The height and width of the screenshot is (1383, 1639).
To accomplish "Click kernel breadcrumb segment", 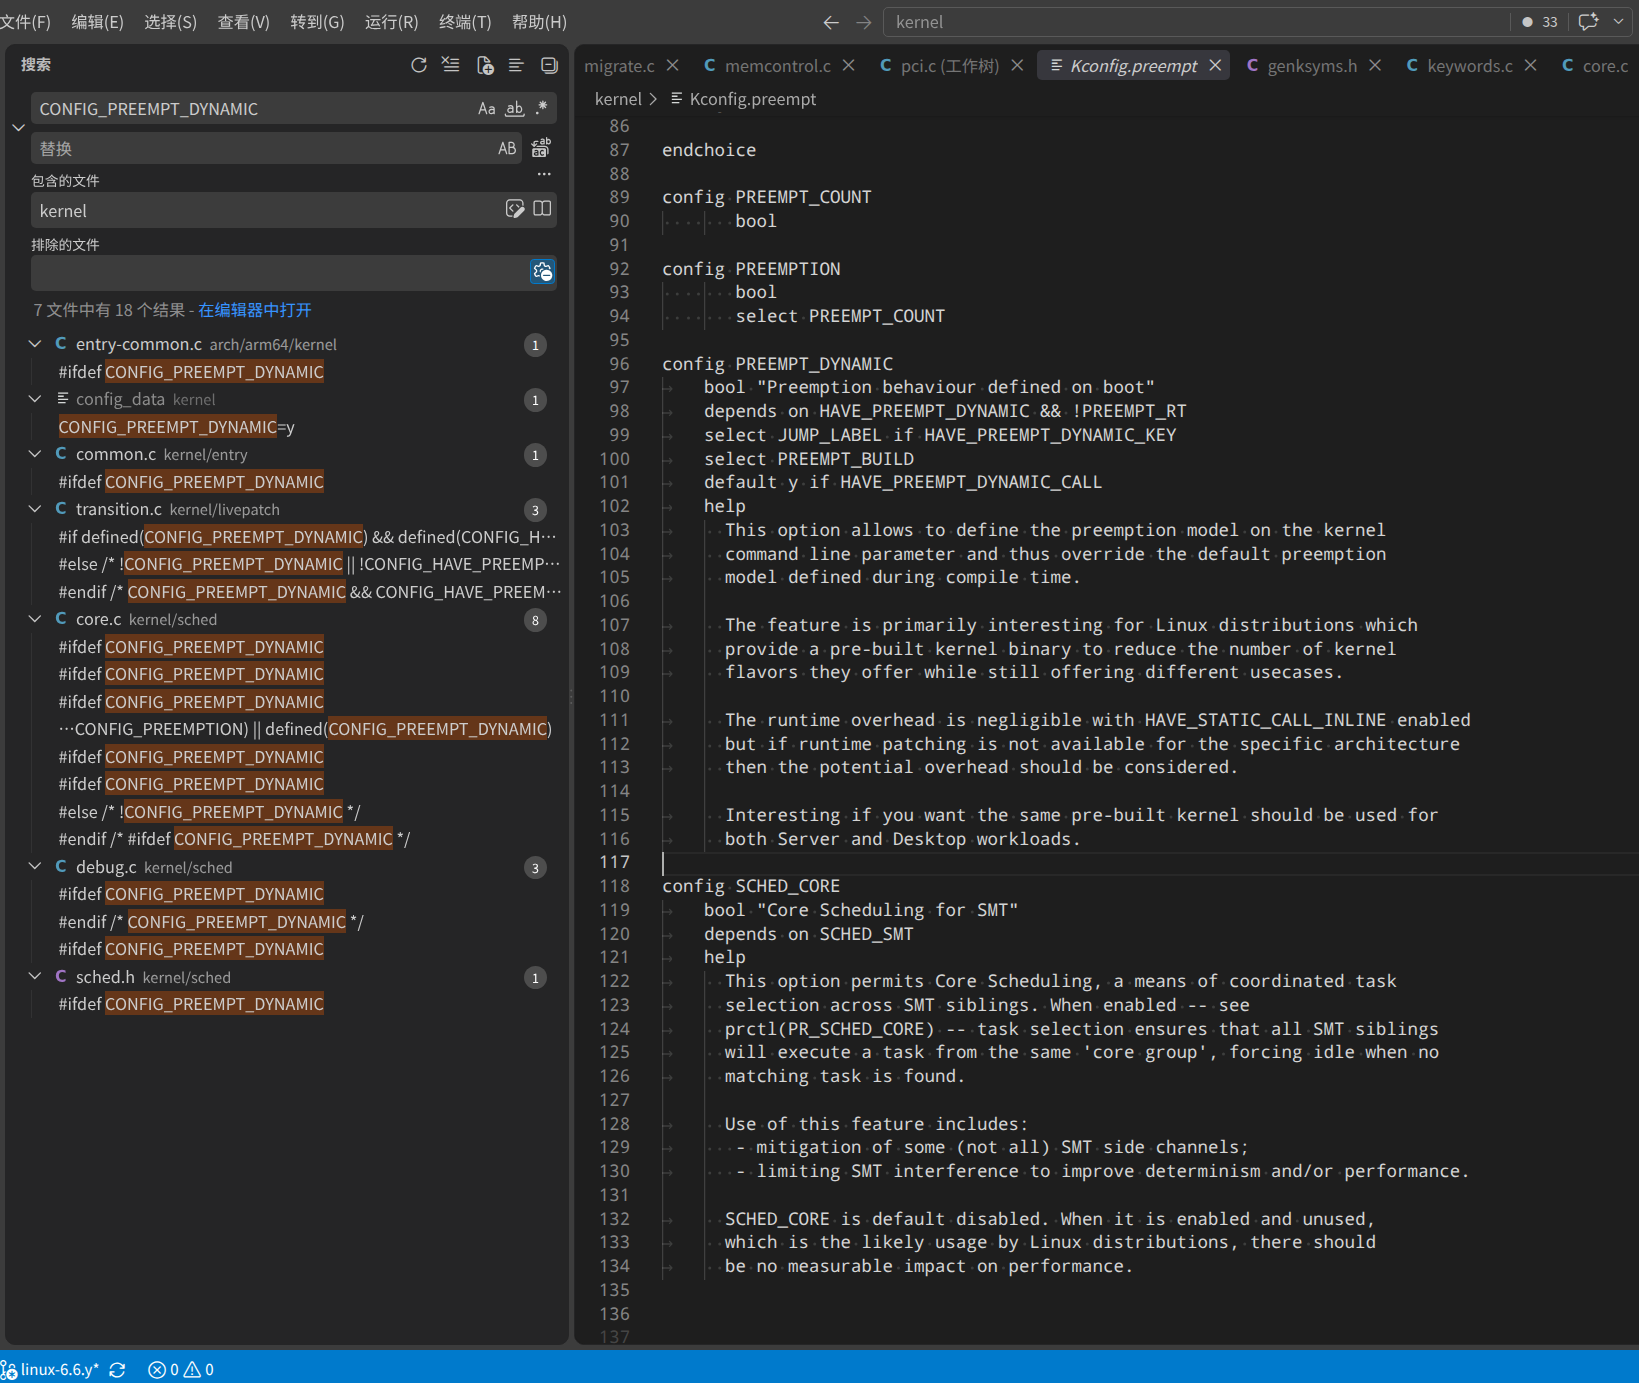I will tap(618, 99).
